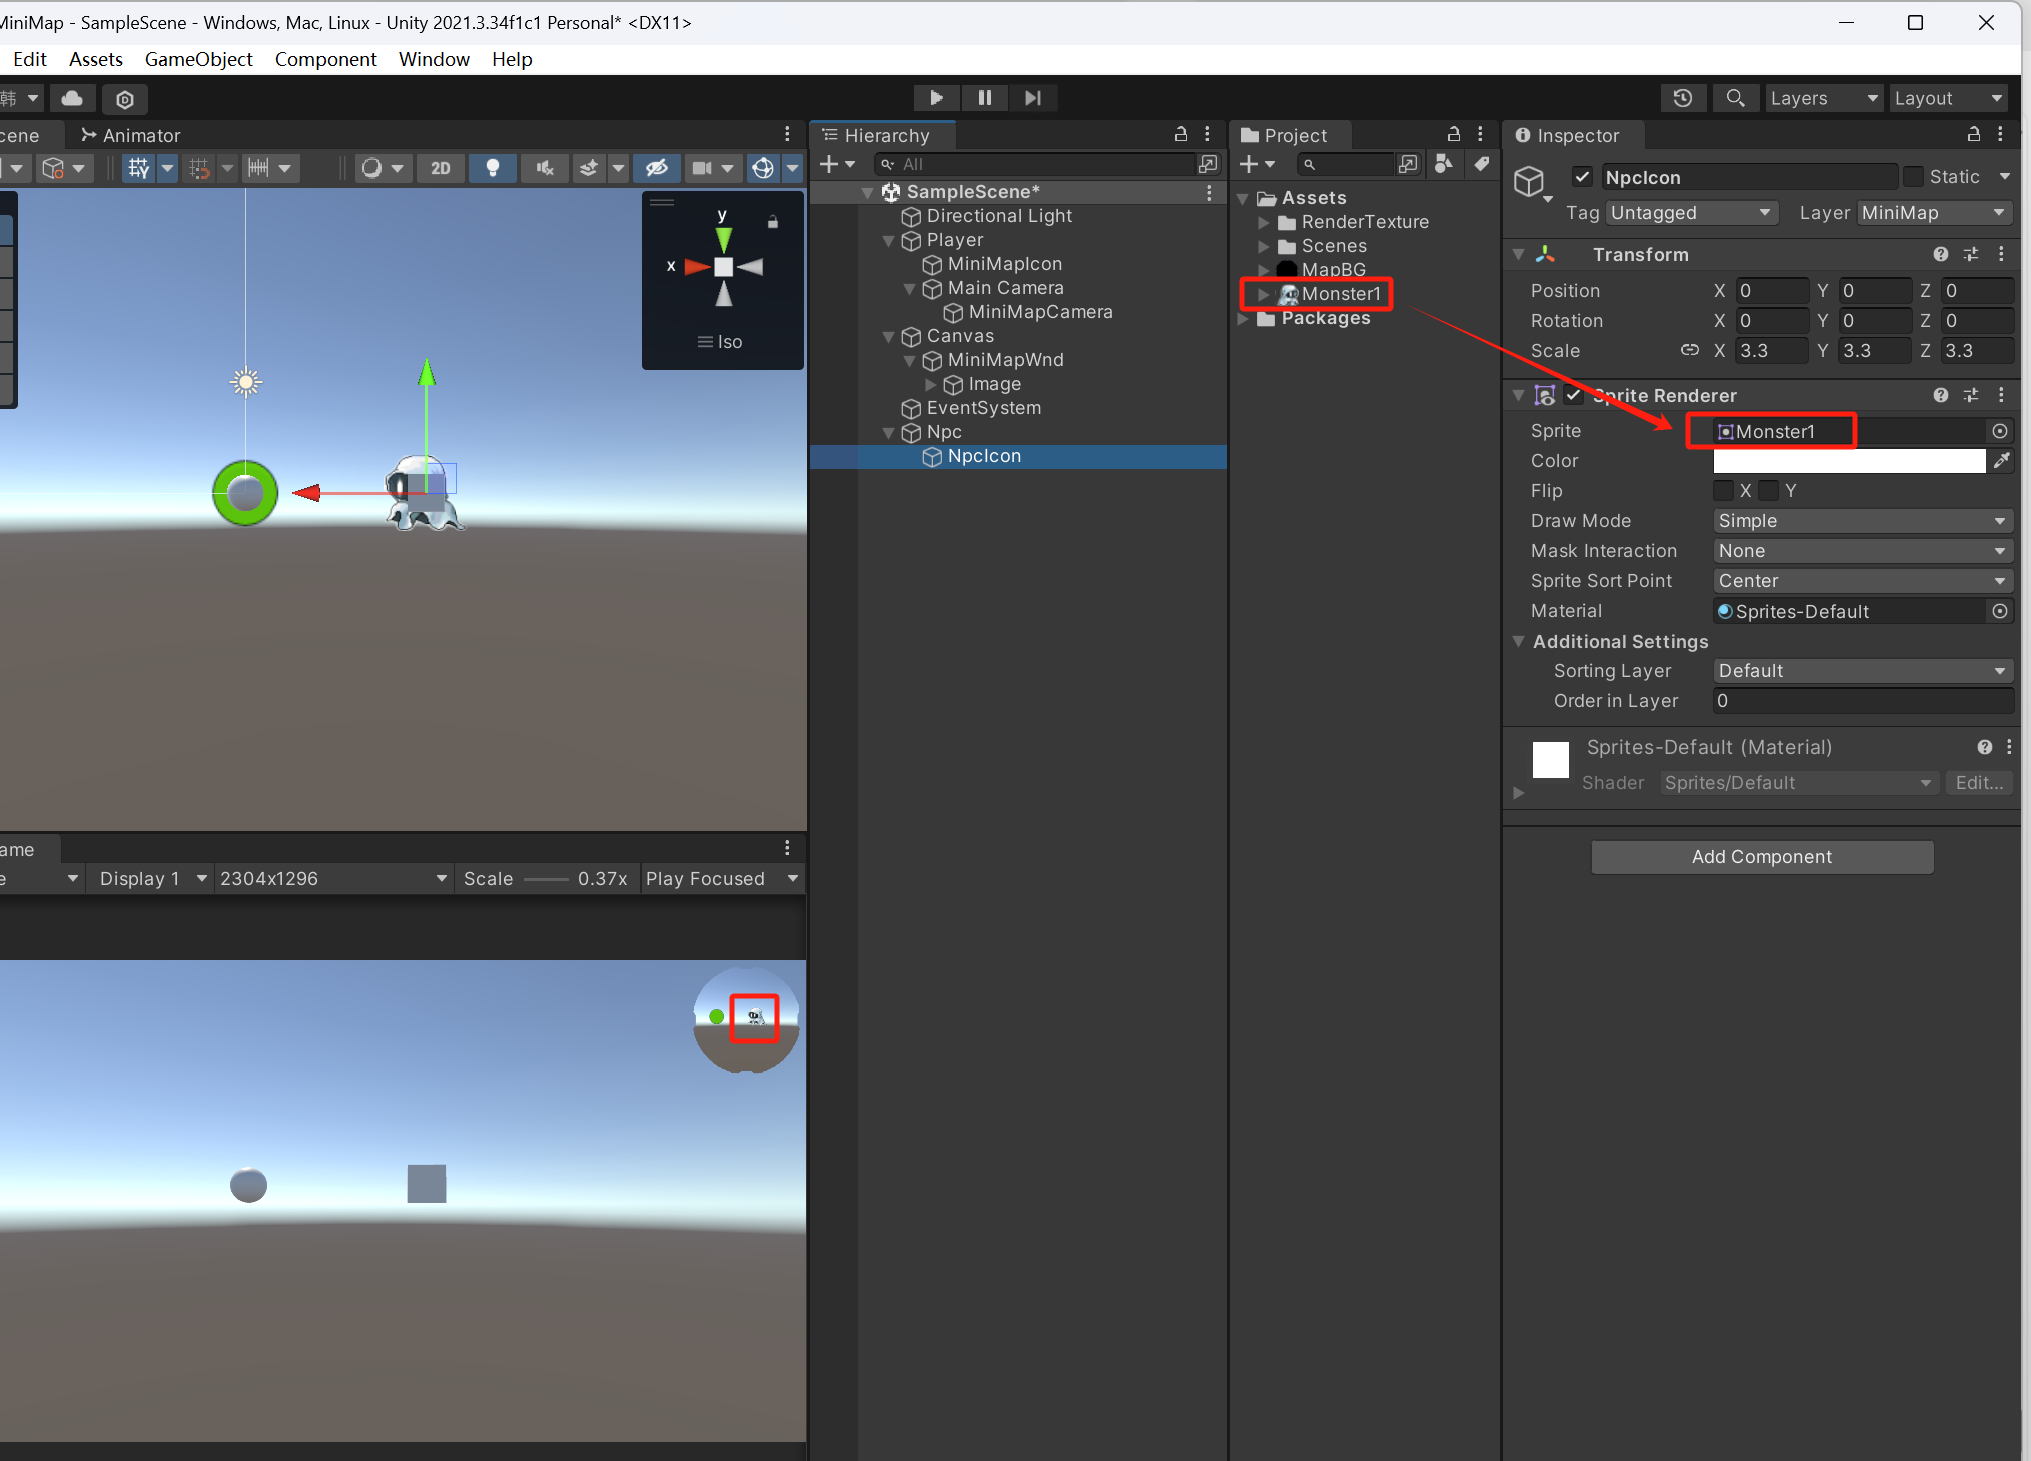Click the Pause button in toolbar
The width and height of the screenshot is (2031, 1461).
click(x=984, y=98)
